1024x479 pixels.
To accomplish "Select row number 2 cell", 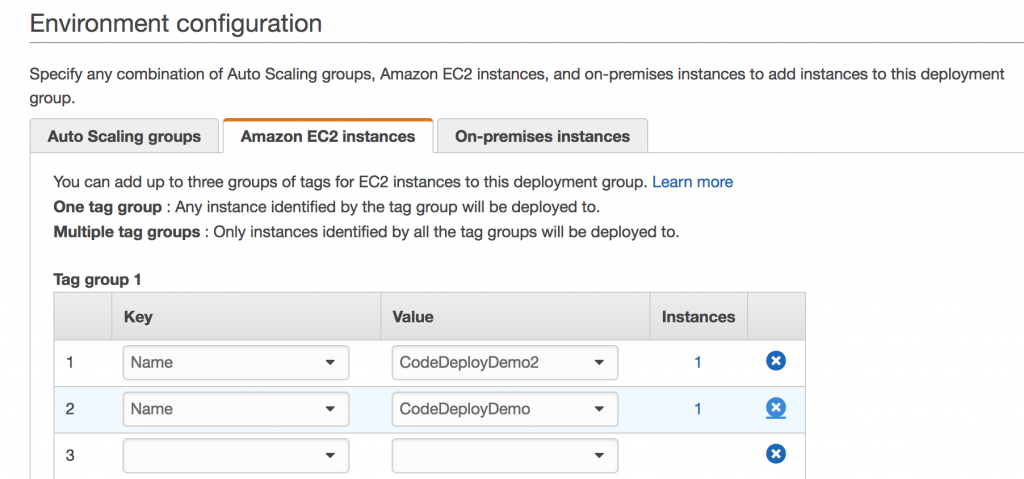I will (x=70, y=409).
